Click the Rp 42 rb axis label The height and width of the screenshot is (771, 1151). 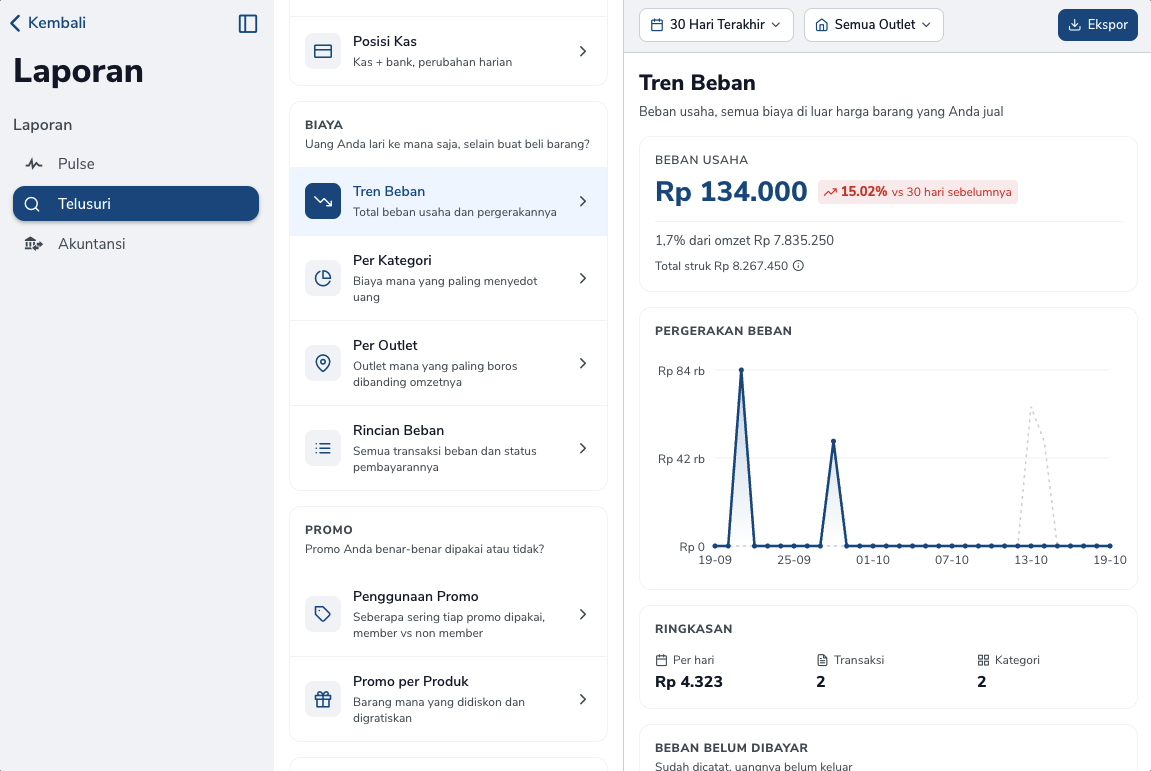(x=681, y=459)
